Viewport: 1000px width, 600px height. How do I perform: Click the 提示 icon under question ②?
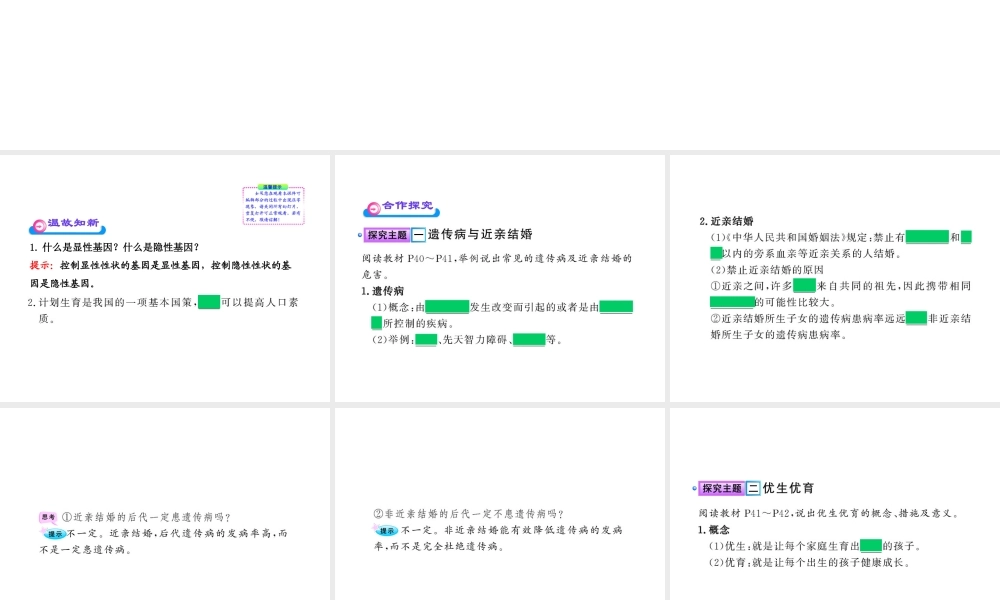386,530
